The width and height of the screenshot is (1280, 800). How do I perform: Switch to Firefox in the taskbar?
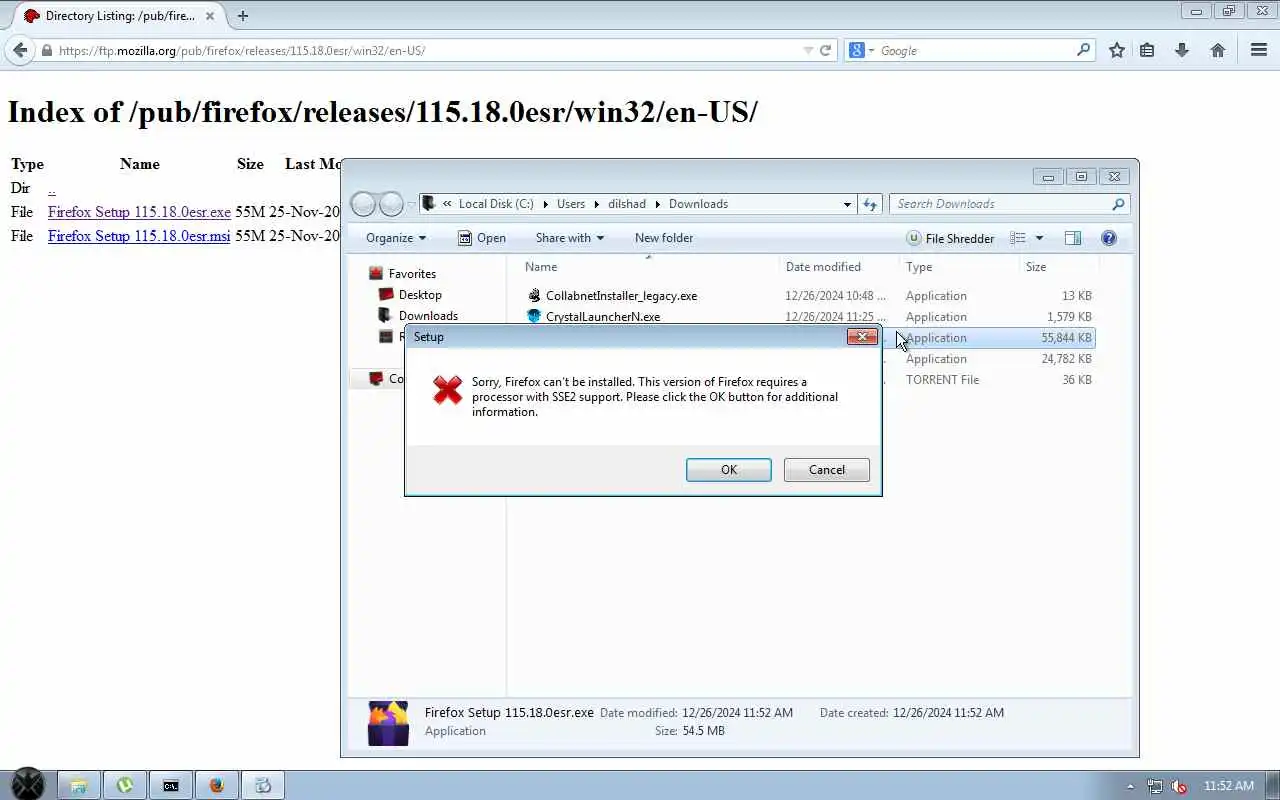click(x=217, y=785)
